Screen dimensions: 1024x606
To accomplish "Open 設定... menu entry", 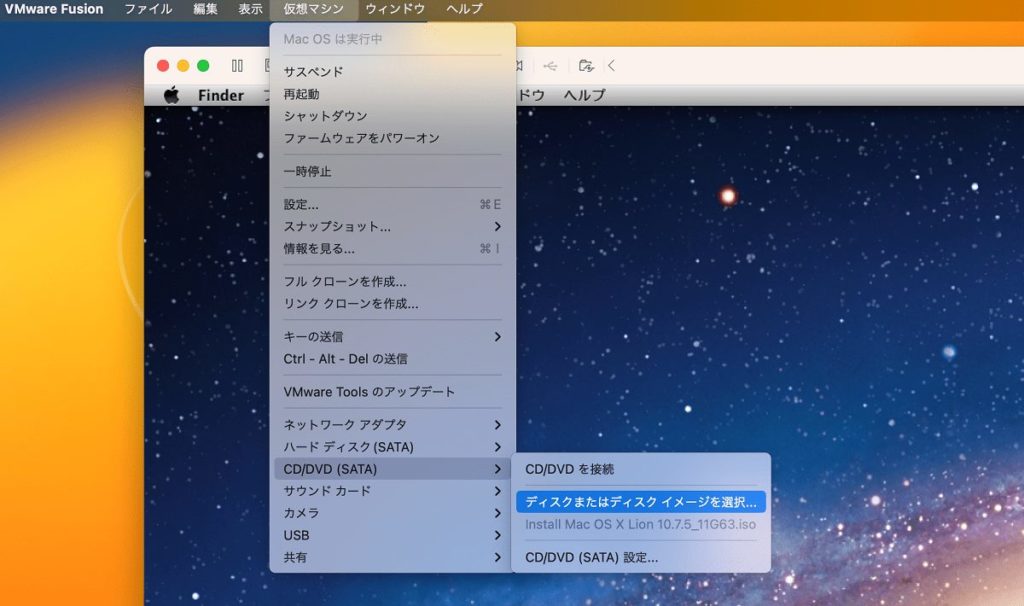I will coord(392,204).
